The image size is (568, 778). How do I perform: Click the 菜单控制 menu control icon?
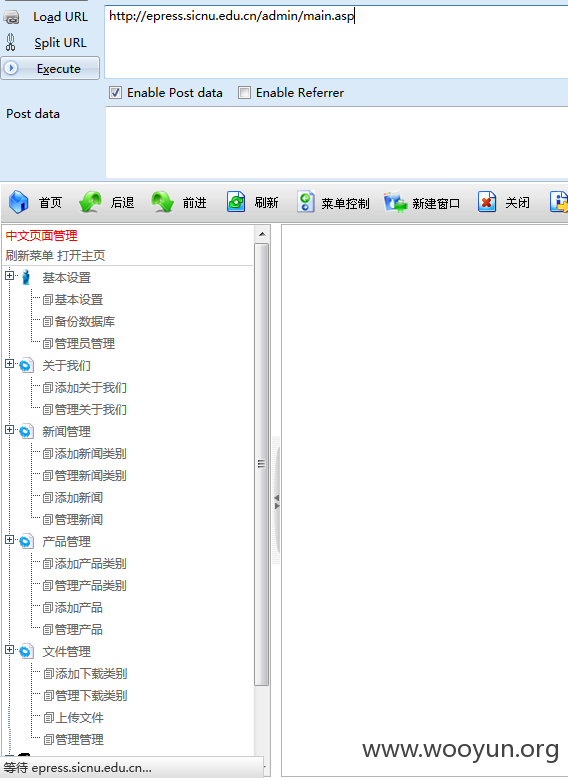tap(306, 202)
